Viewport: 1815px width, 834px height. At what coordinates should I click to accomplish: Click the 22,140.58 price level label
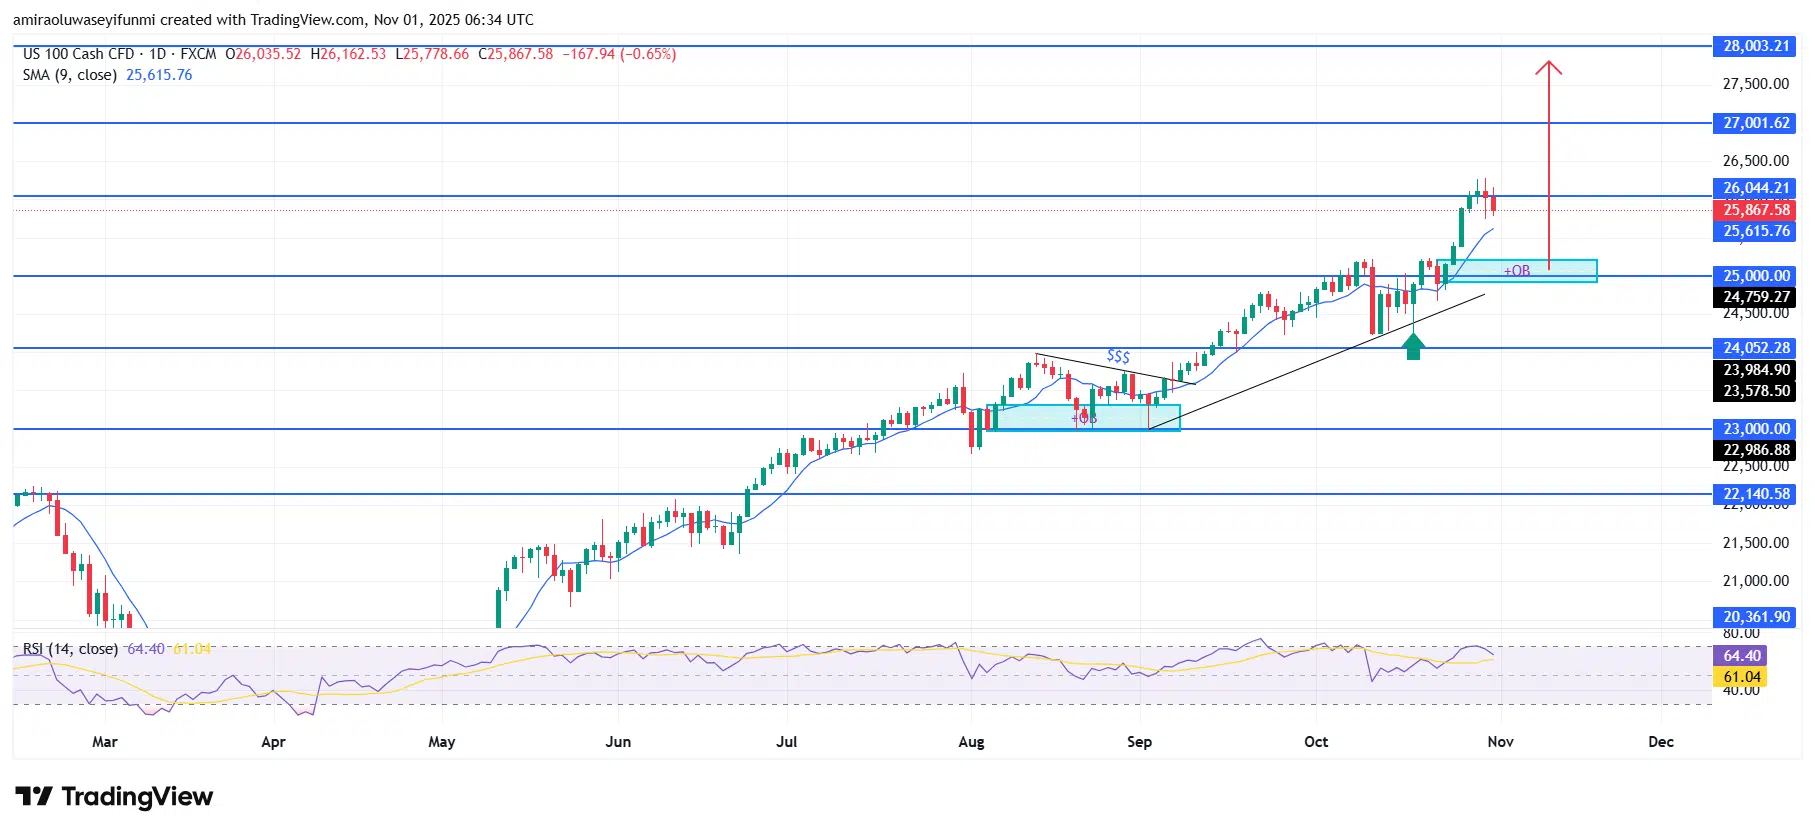(x=1755, y=494)
